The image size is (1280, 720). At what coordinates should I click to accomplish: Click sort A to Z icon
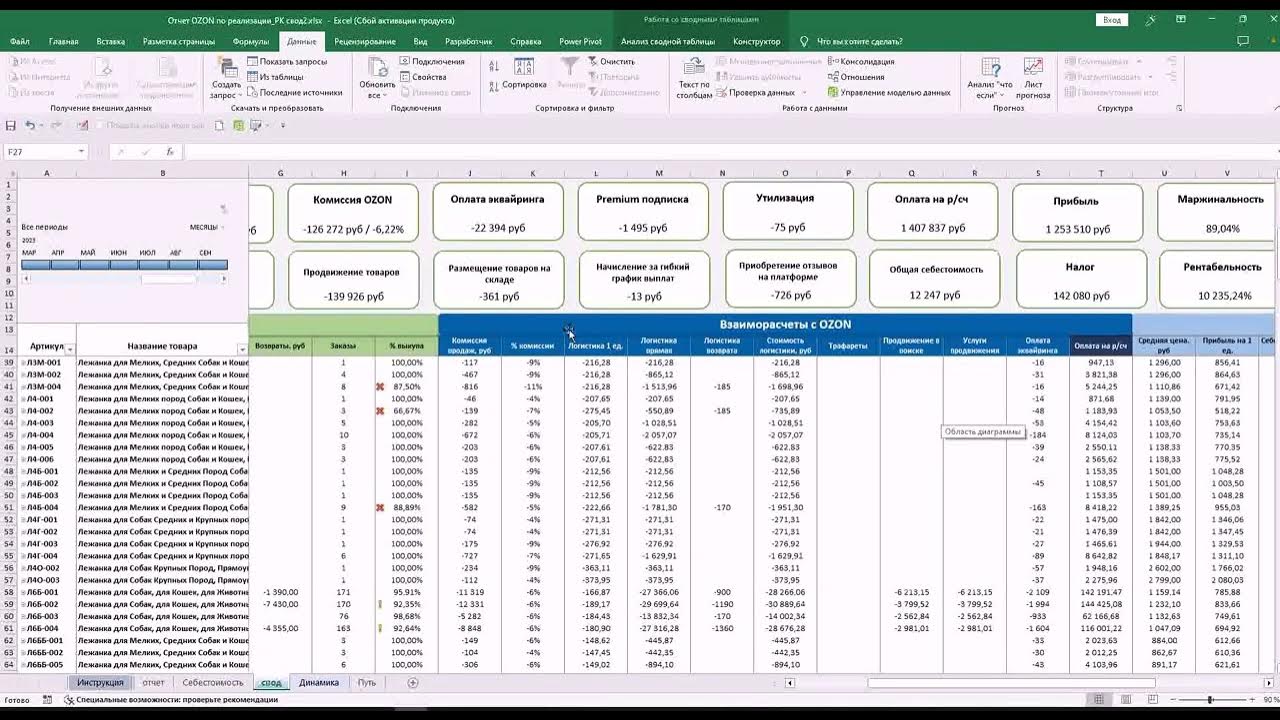(x=494, y=65)
